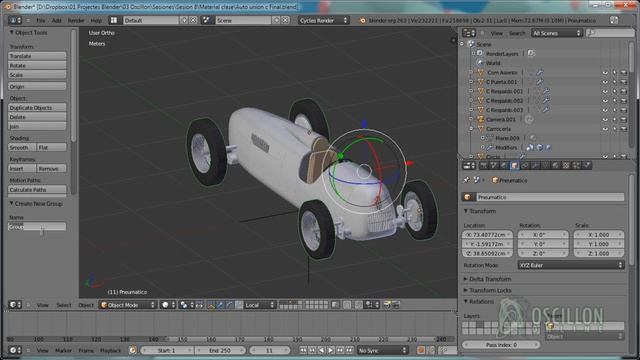The height and width of the screenshot is (360, 640).
Task: Select C Puerta.001 object in outliner
Action: tap(502, 82)
